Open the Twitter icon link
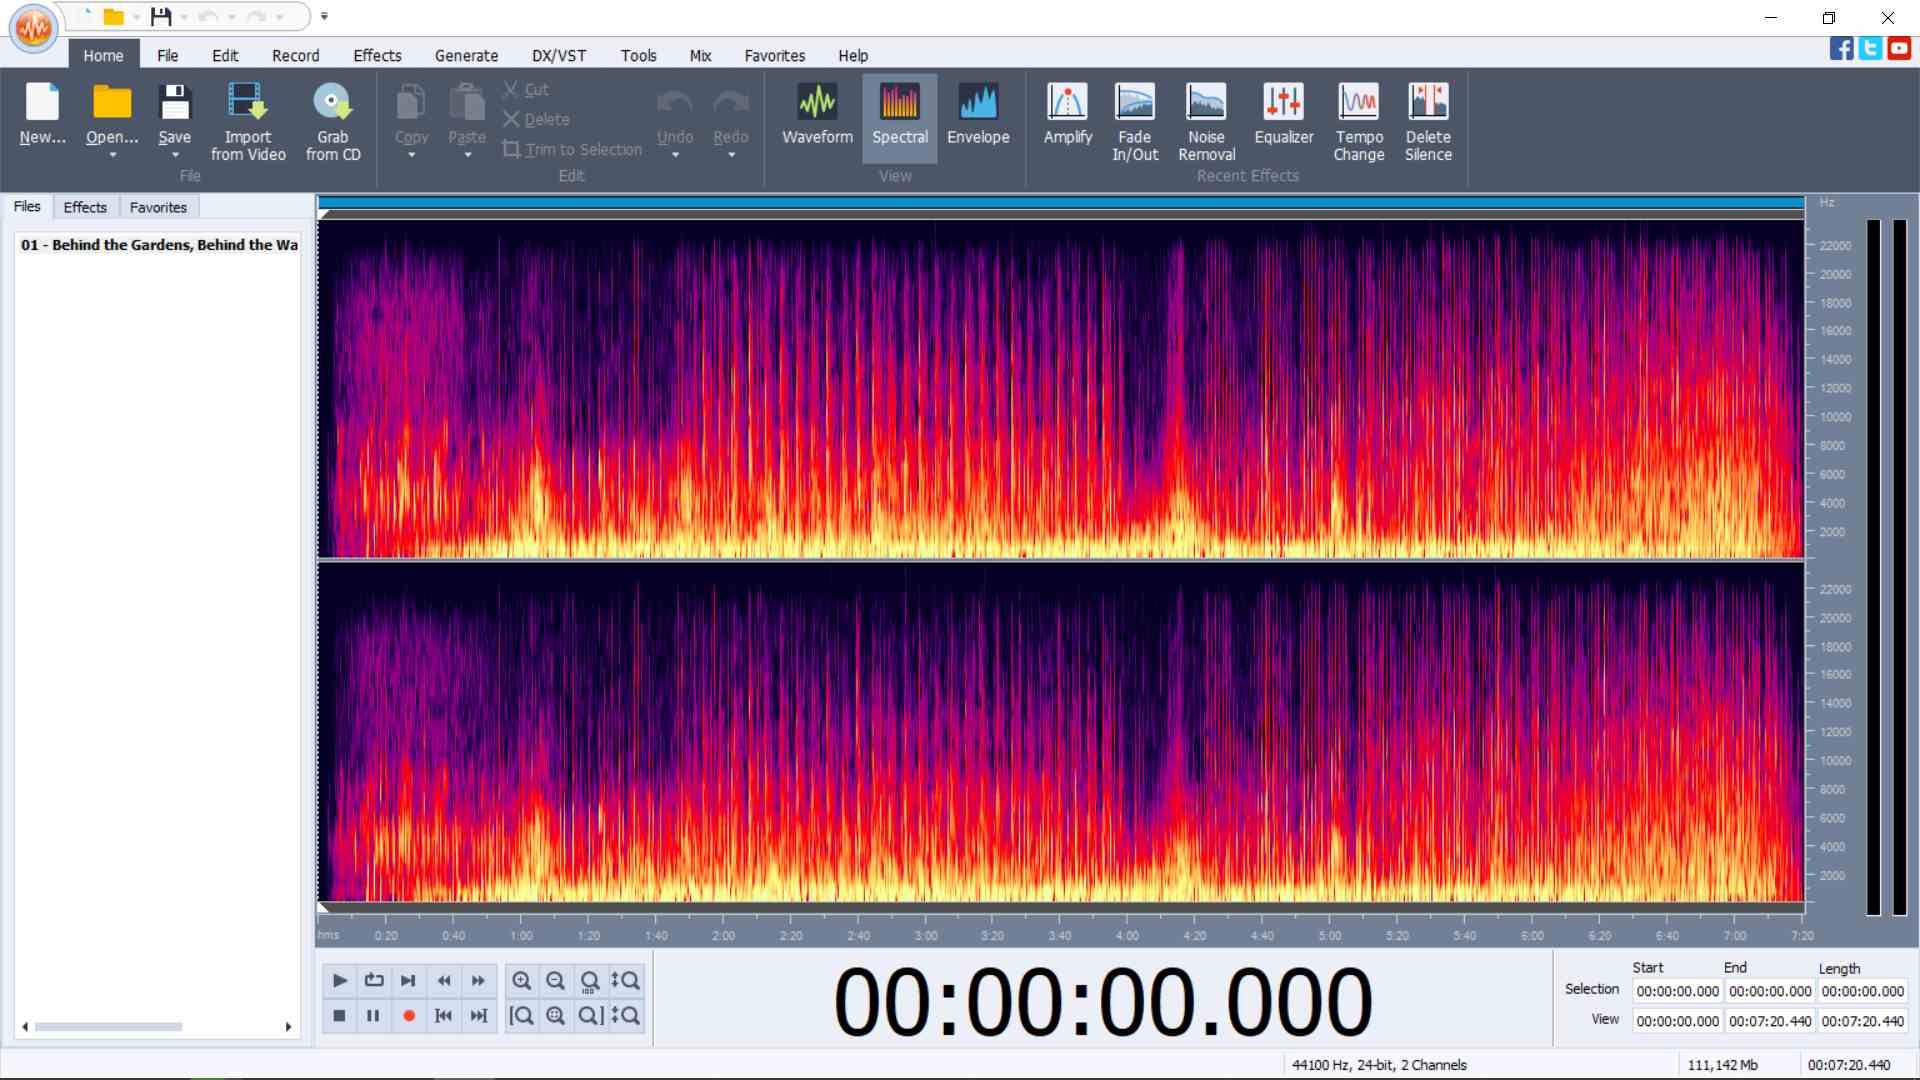The height and width of the screenshot is (1080, 1920). coord(1870,48)
